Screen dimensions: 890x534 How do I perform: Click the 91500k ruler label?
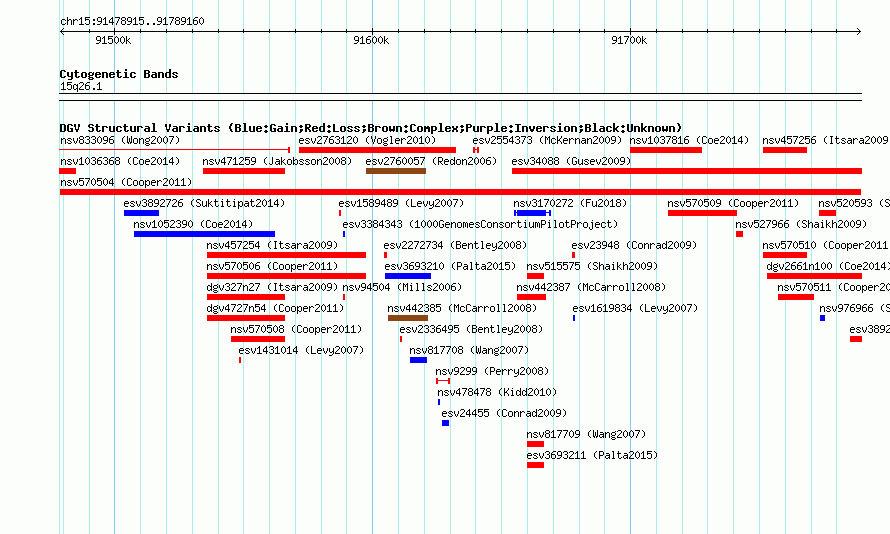(x=113, y=40)
